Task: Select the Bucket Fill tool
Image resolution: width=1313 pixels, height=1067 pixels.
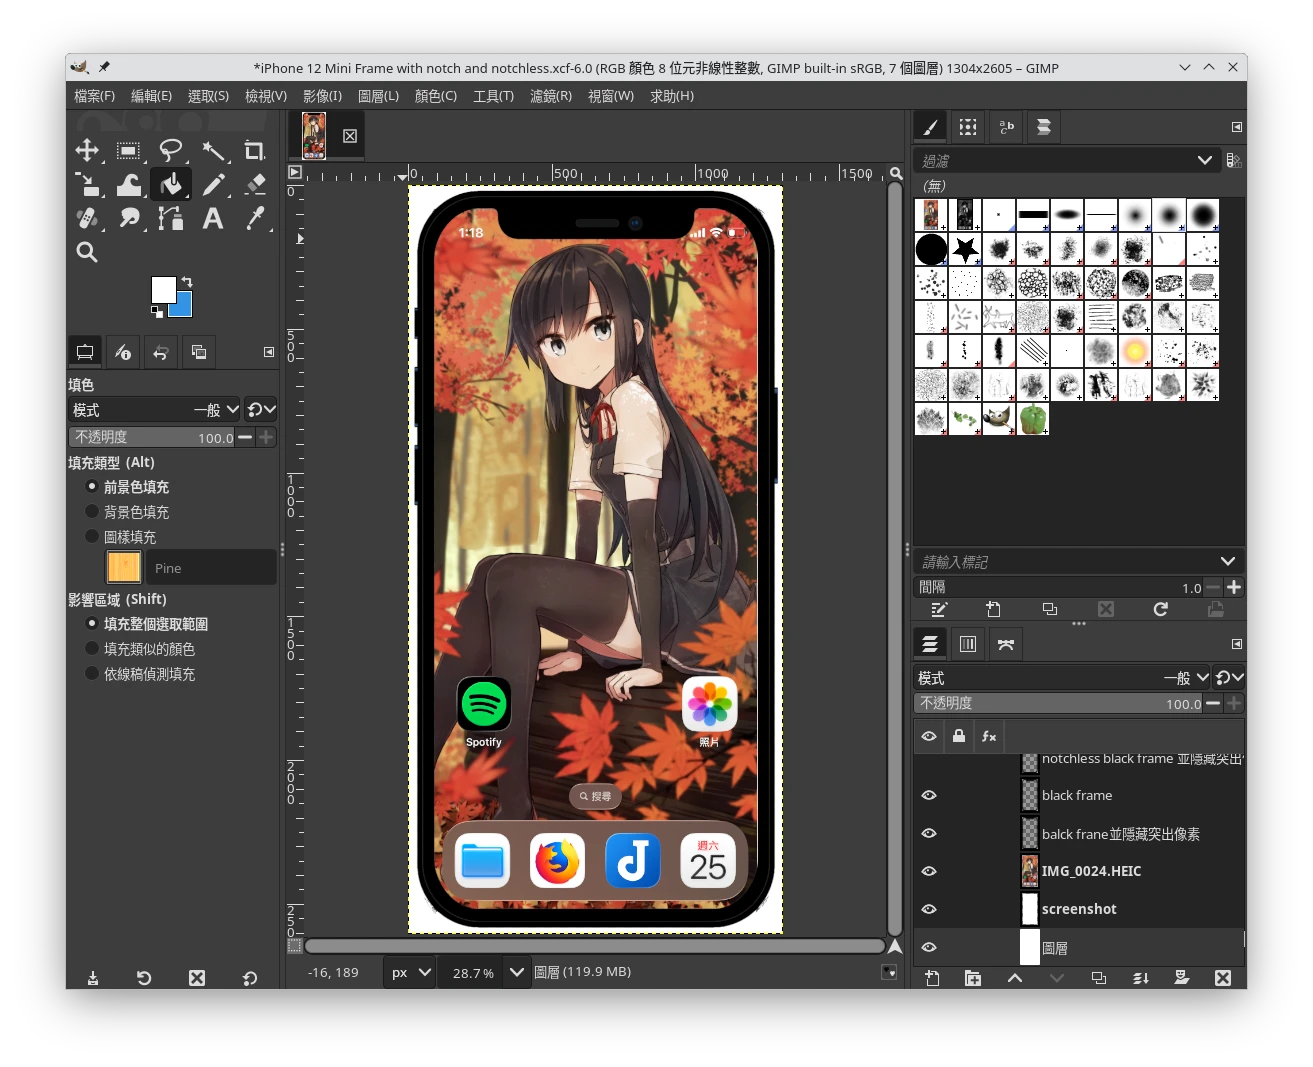Action: pos(171,185)
